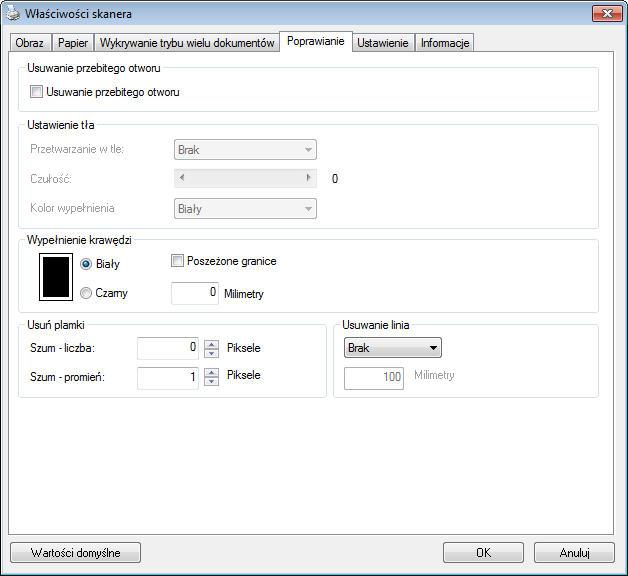Viewport: 628px width, 576px height.
Task: Click the scanner icon in title bar
Action: [x=13, y=14]
